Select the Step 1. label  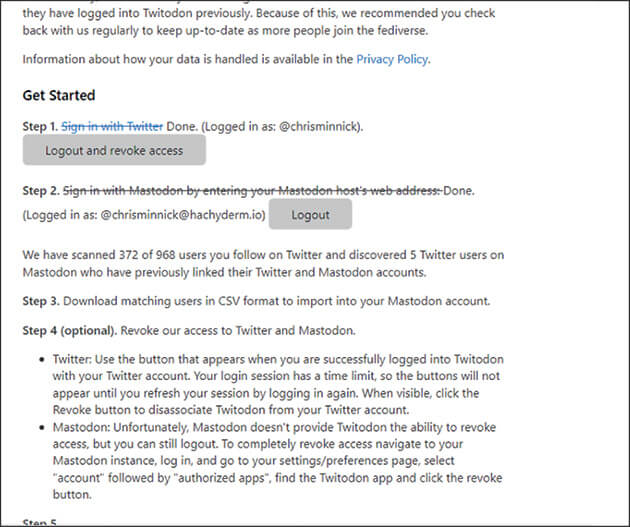pyautogui.click(x=40, y=127)
